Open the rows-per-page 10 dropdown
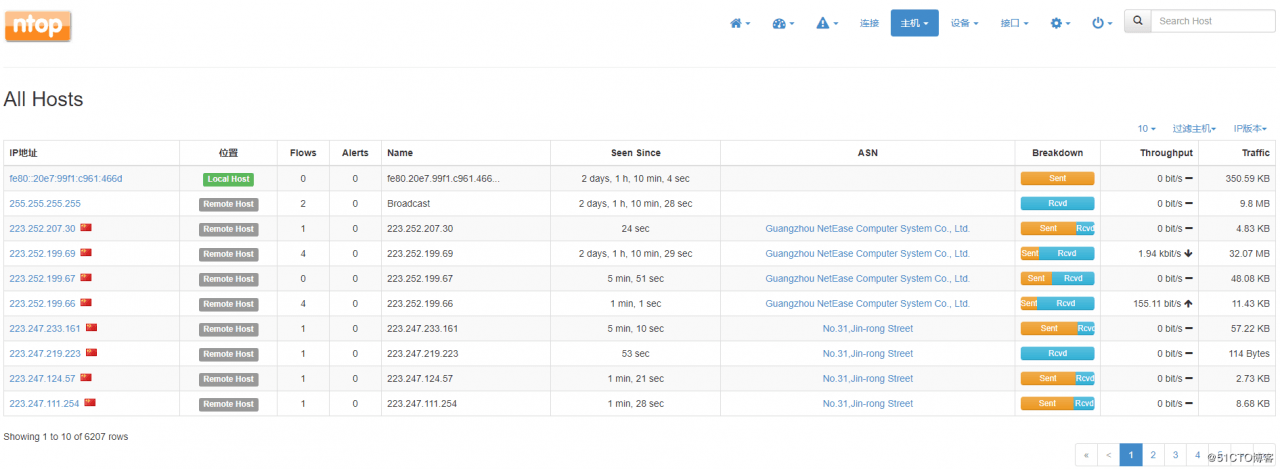1280x469 pixels. (1146, 129)
